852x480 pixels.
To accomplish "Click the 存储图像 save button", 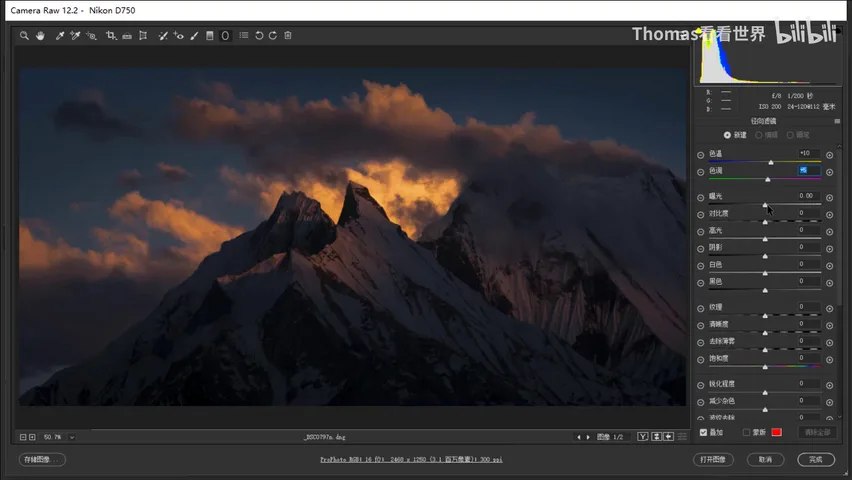I will pos(42,459).
